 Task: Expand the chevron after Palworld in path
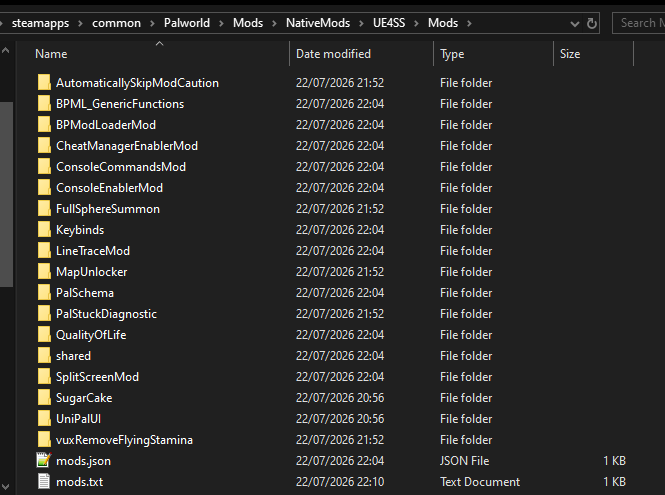pyautogui.click(x=221, y=23)
